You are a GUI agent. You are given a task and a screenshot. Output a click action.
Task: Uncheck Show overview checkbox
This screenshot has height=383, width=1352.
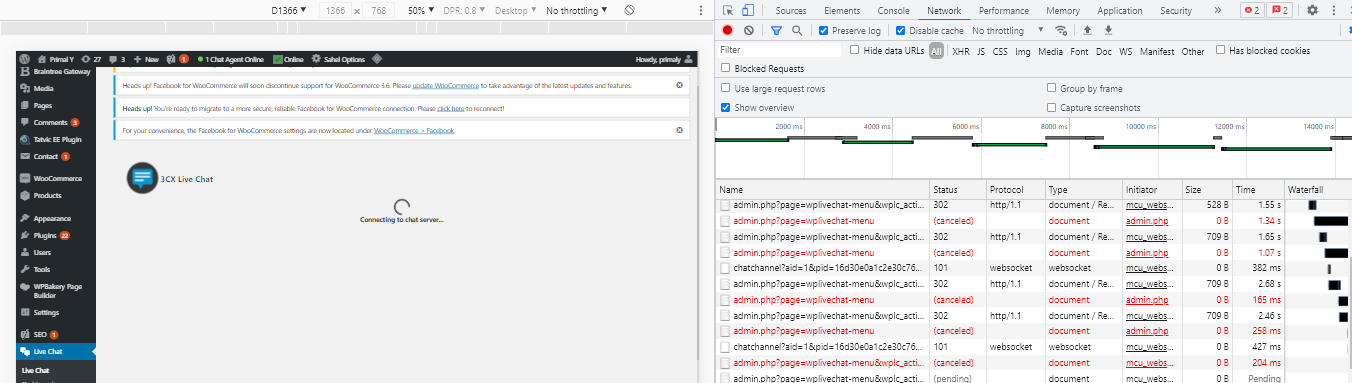click(x=726, y=107)
